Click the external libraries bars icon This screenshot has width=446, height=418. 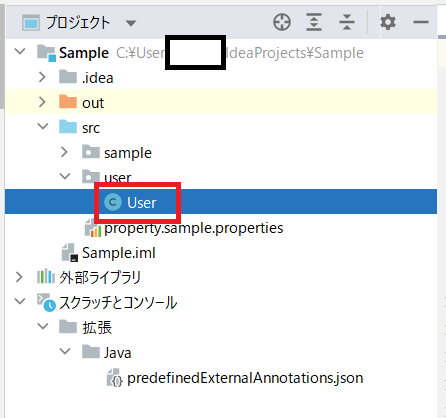pyautogui.click(x=46, y=277)
